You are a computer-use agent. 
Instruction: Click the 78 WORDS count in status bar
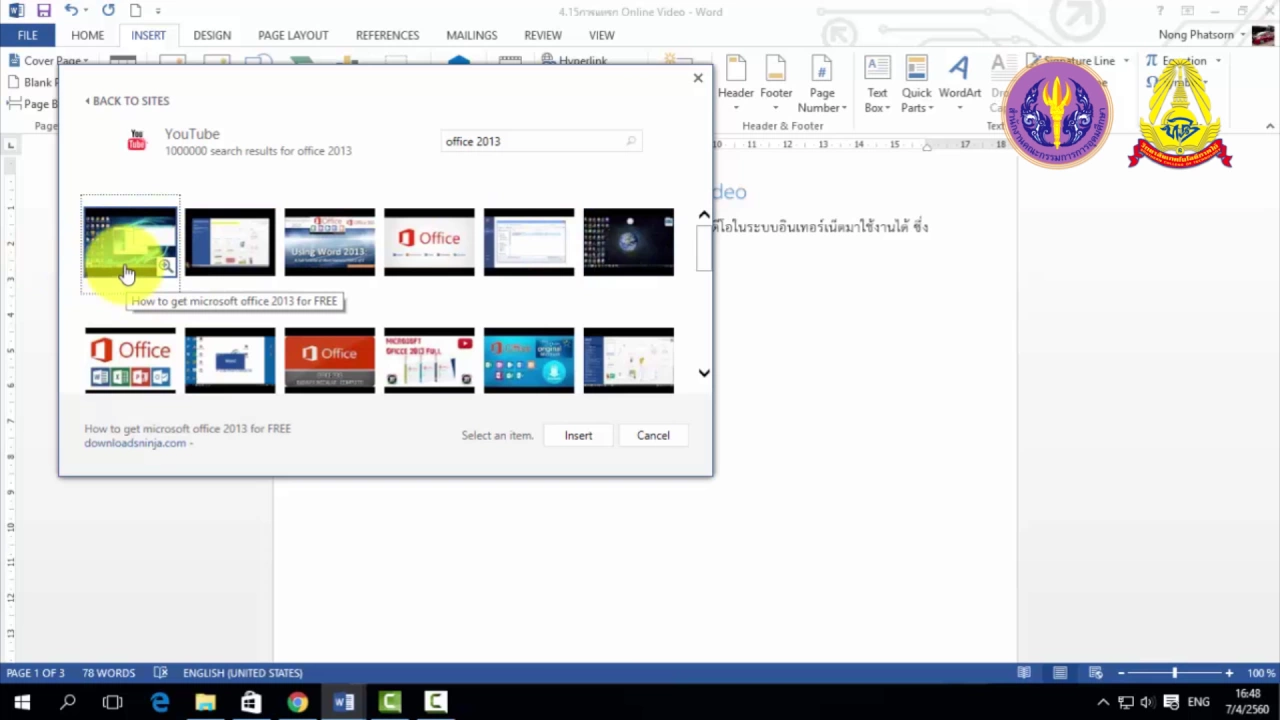pyautogui.click(x=109, y=673)
